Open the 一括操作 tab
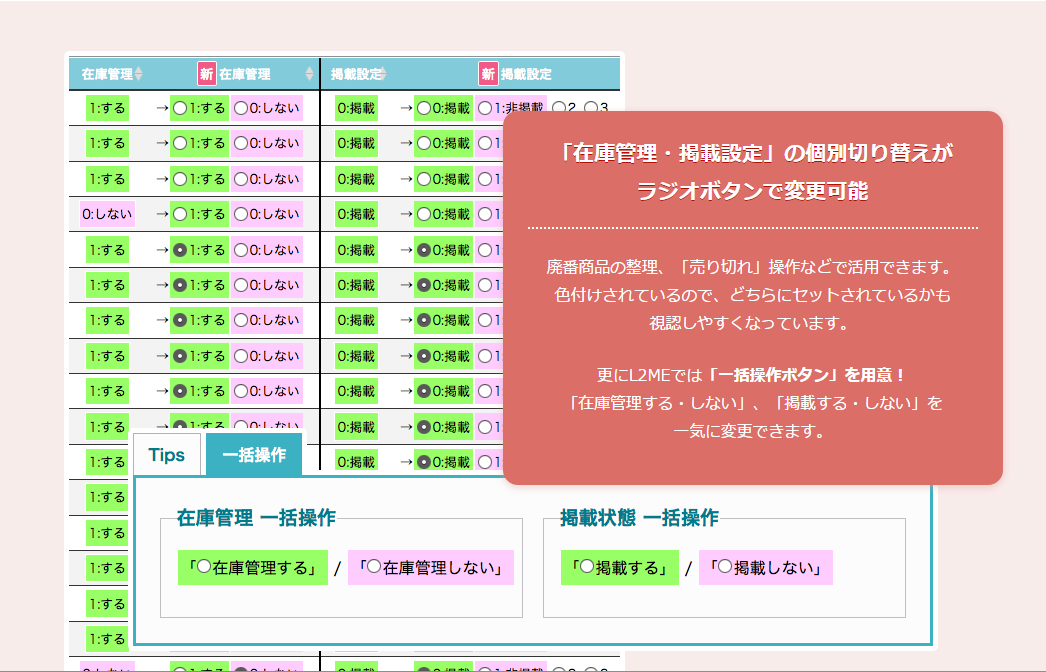The image size is (1046, 672). 253,454
